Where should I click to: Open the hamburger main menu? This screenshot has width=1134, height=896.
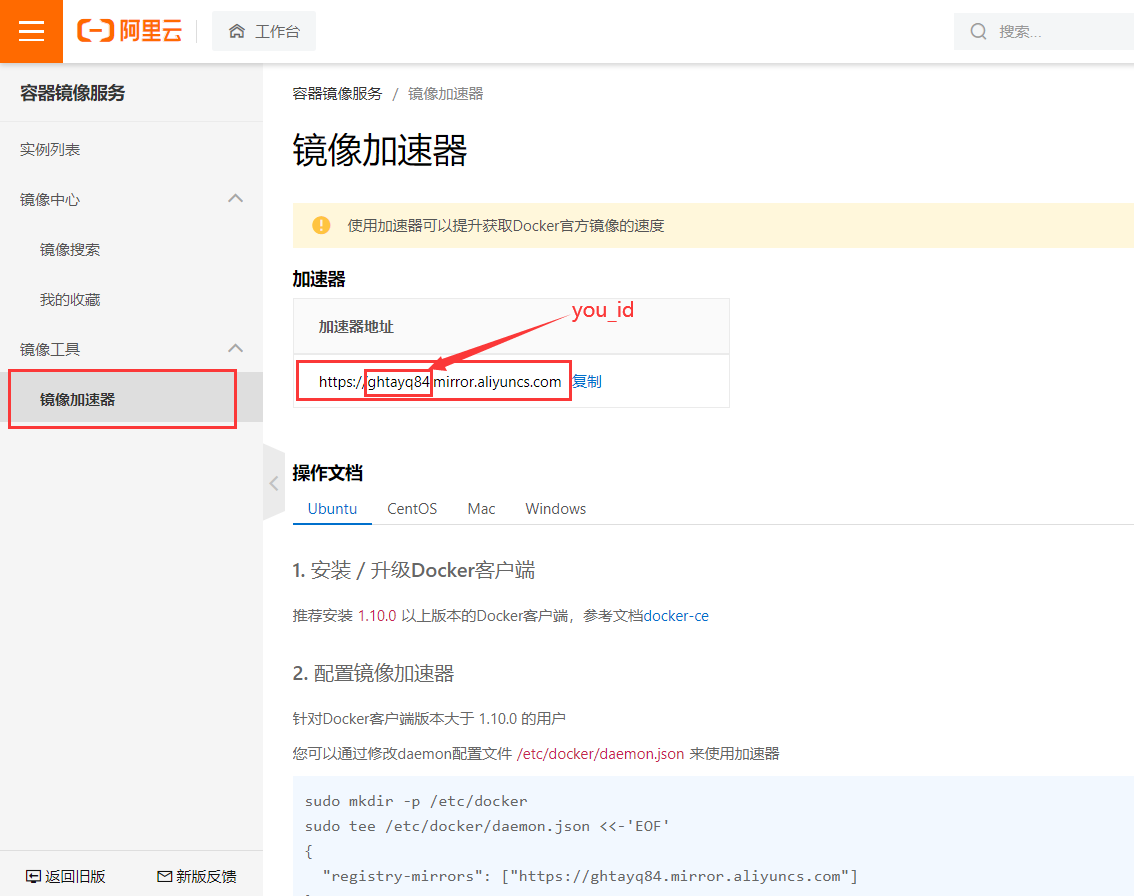pyautogui.click(x=31, y=31)
